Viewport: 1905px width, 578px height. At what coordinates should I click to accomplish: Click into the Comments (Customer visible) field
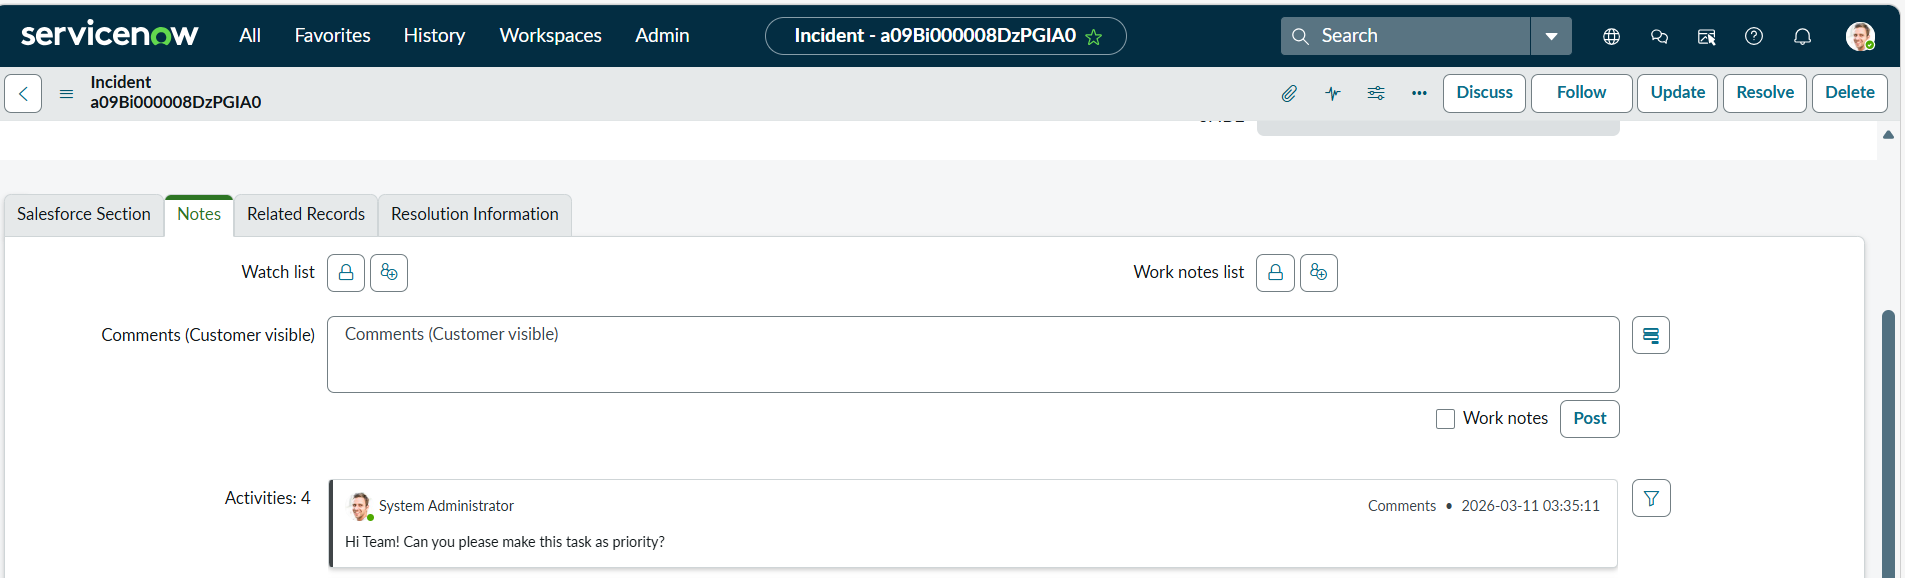973,355
